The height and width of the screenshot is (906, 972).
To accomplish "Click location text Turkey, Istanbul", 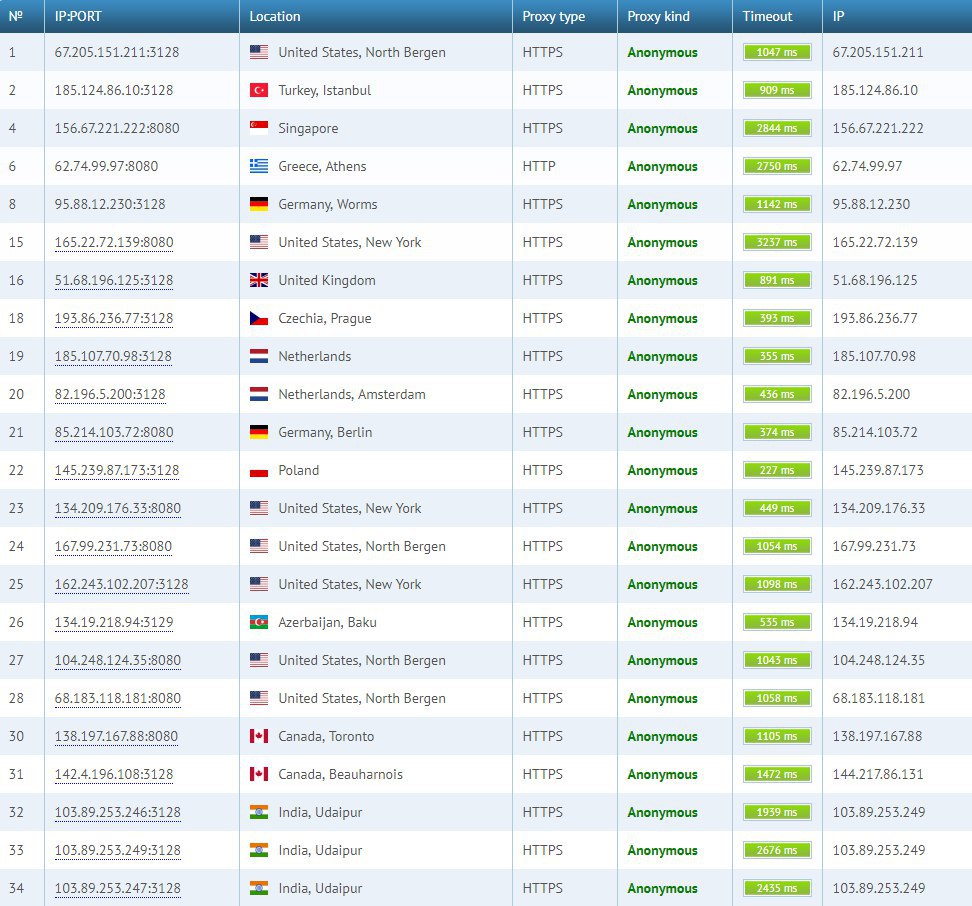I will point(325,90).
